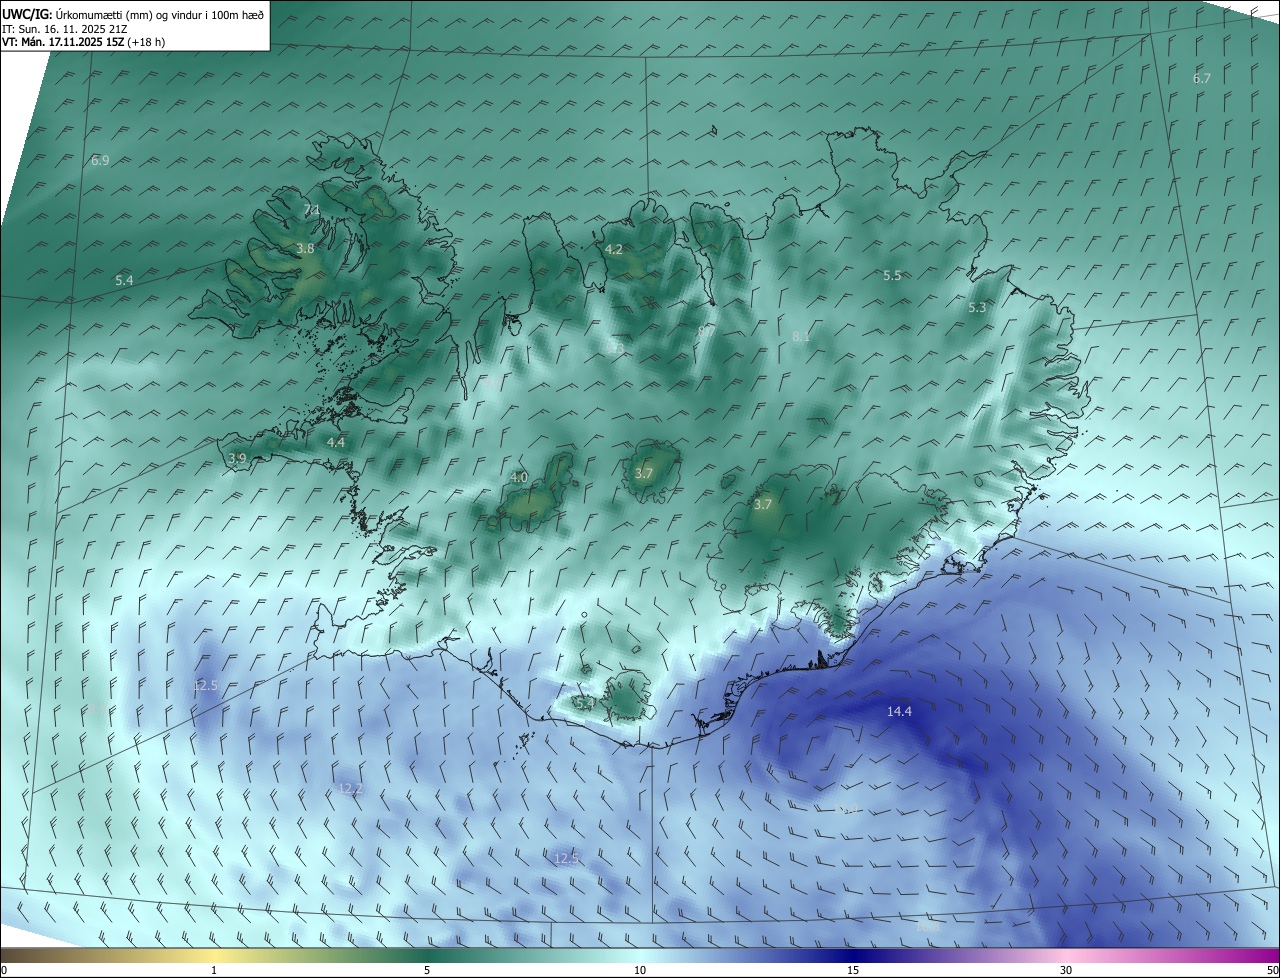Click the 3.8 value label
This screenshot has height=978, width=1280.
[x=305, y=248]
